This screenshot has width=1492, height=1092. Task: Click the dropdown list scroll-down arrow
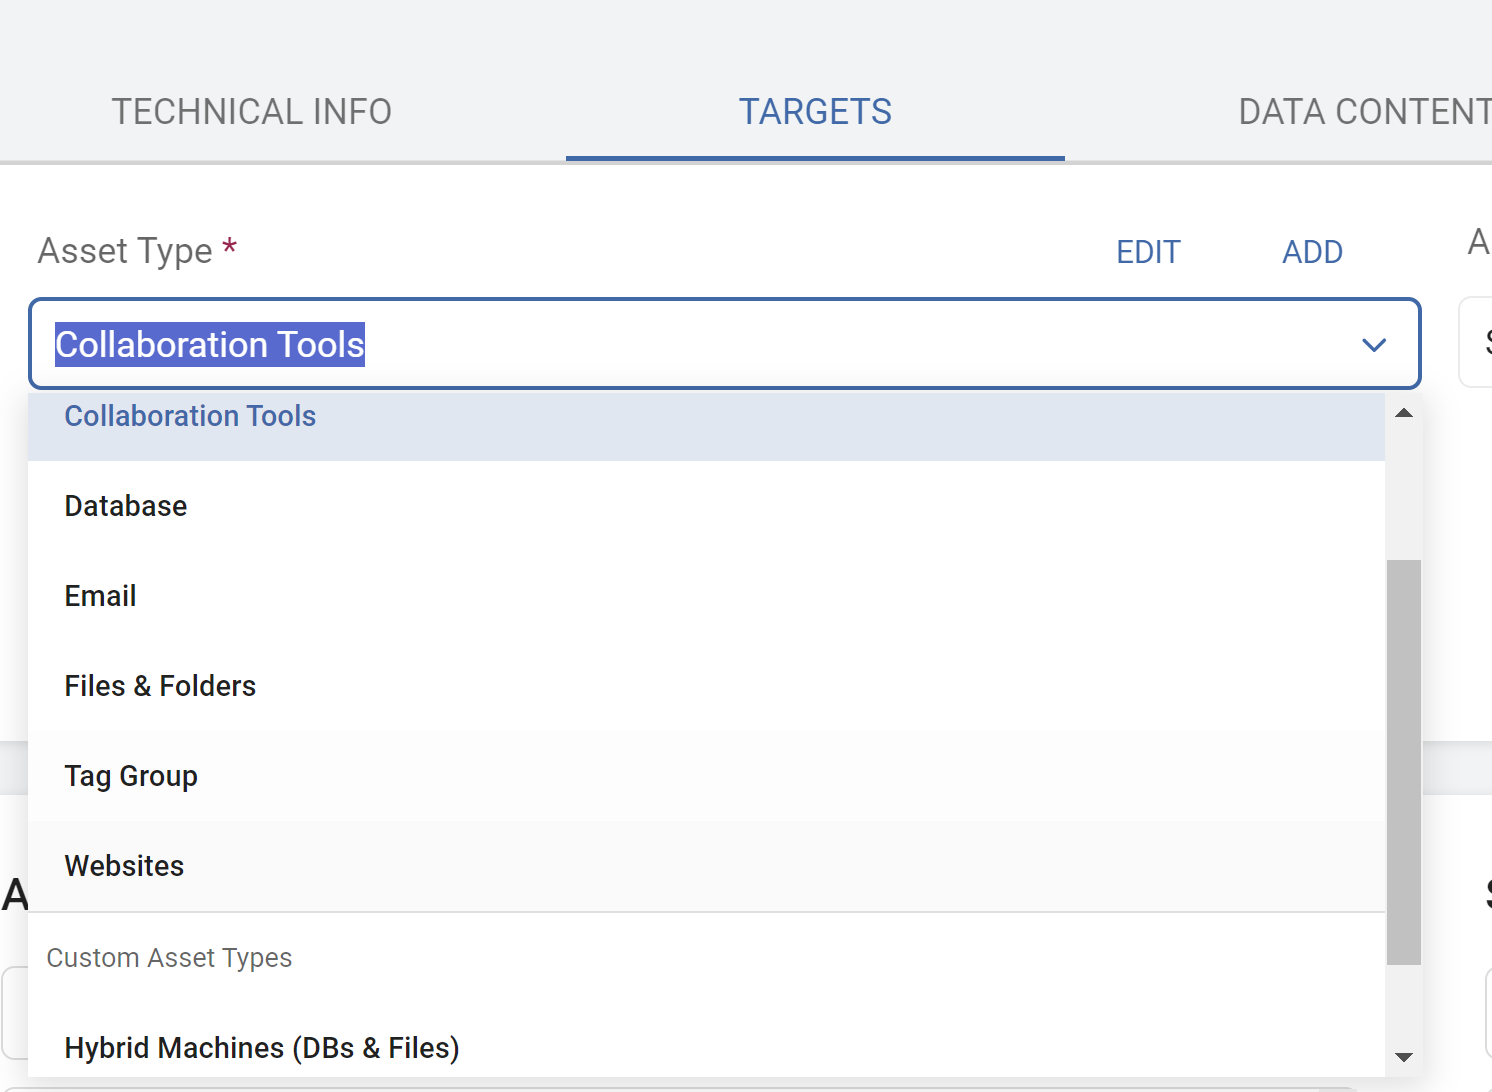(1404, 1057)
